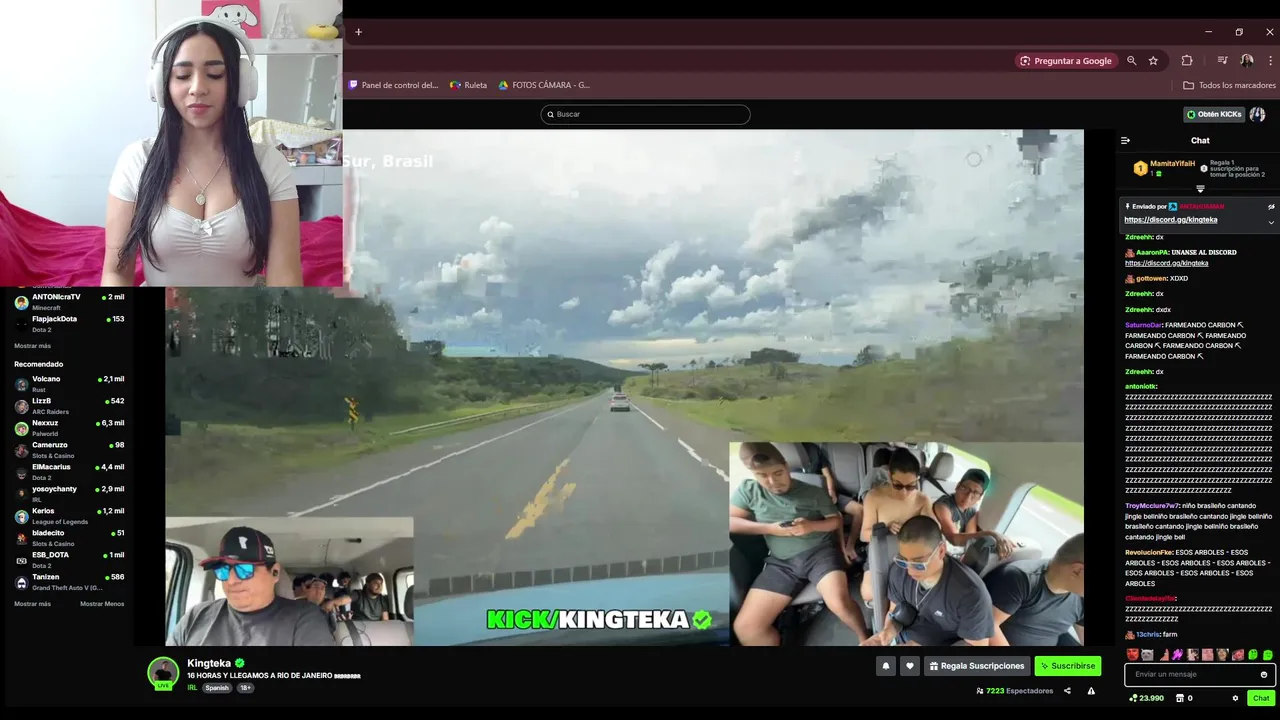The height and width of the screenshot is (720, 1280).
Task: Open emoji picker in message box
Action: (x=1264, y=675)
